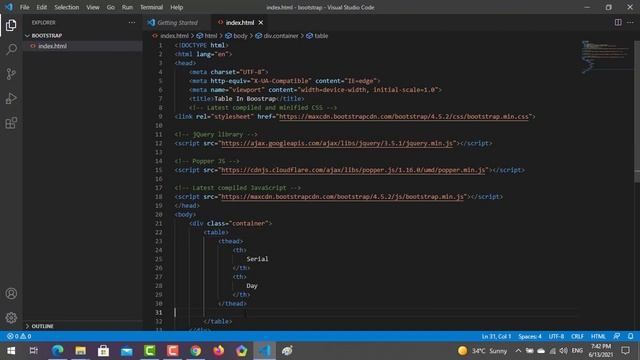Open the Explorer panel ellipsis menu
The image size is (640, 360).
(x=131, y=23)
